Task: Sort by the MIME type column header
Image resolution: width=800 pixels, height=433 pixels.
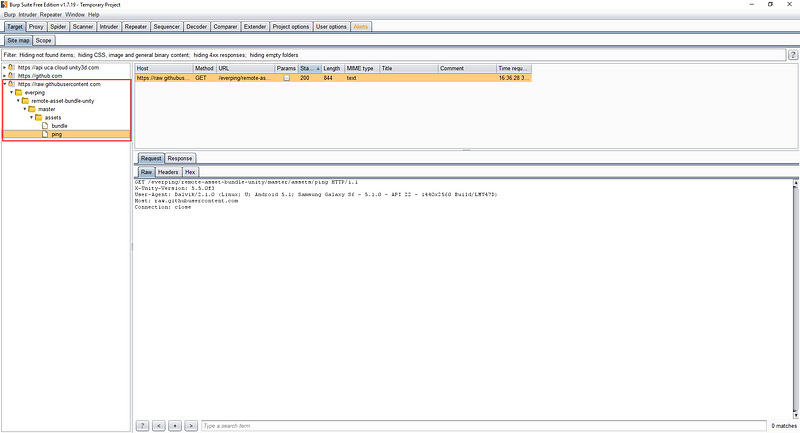Action: click(362, 68)
